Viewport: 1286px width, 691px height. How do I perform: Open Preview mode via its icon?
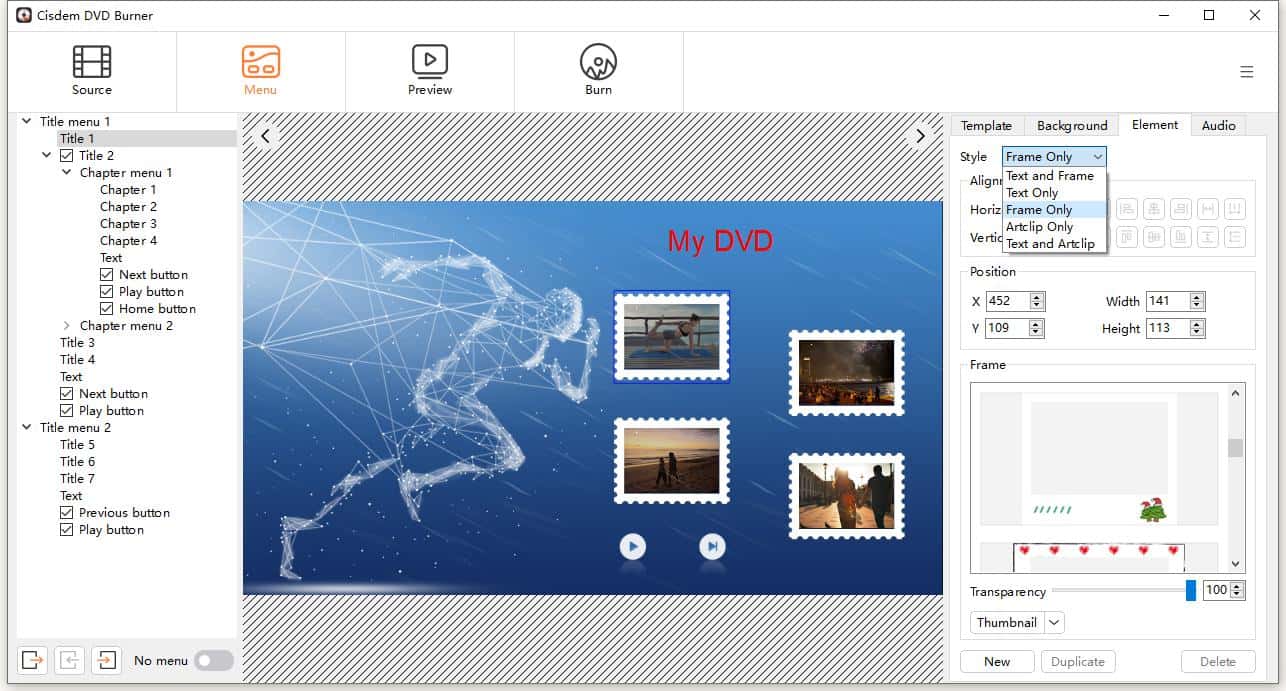click(x=429, y=62)
